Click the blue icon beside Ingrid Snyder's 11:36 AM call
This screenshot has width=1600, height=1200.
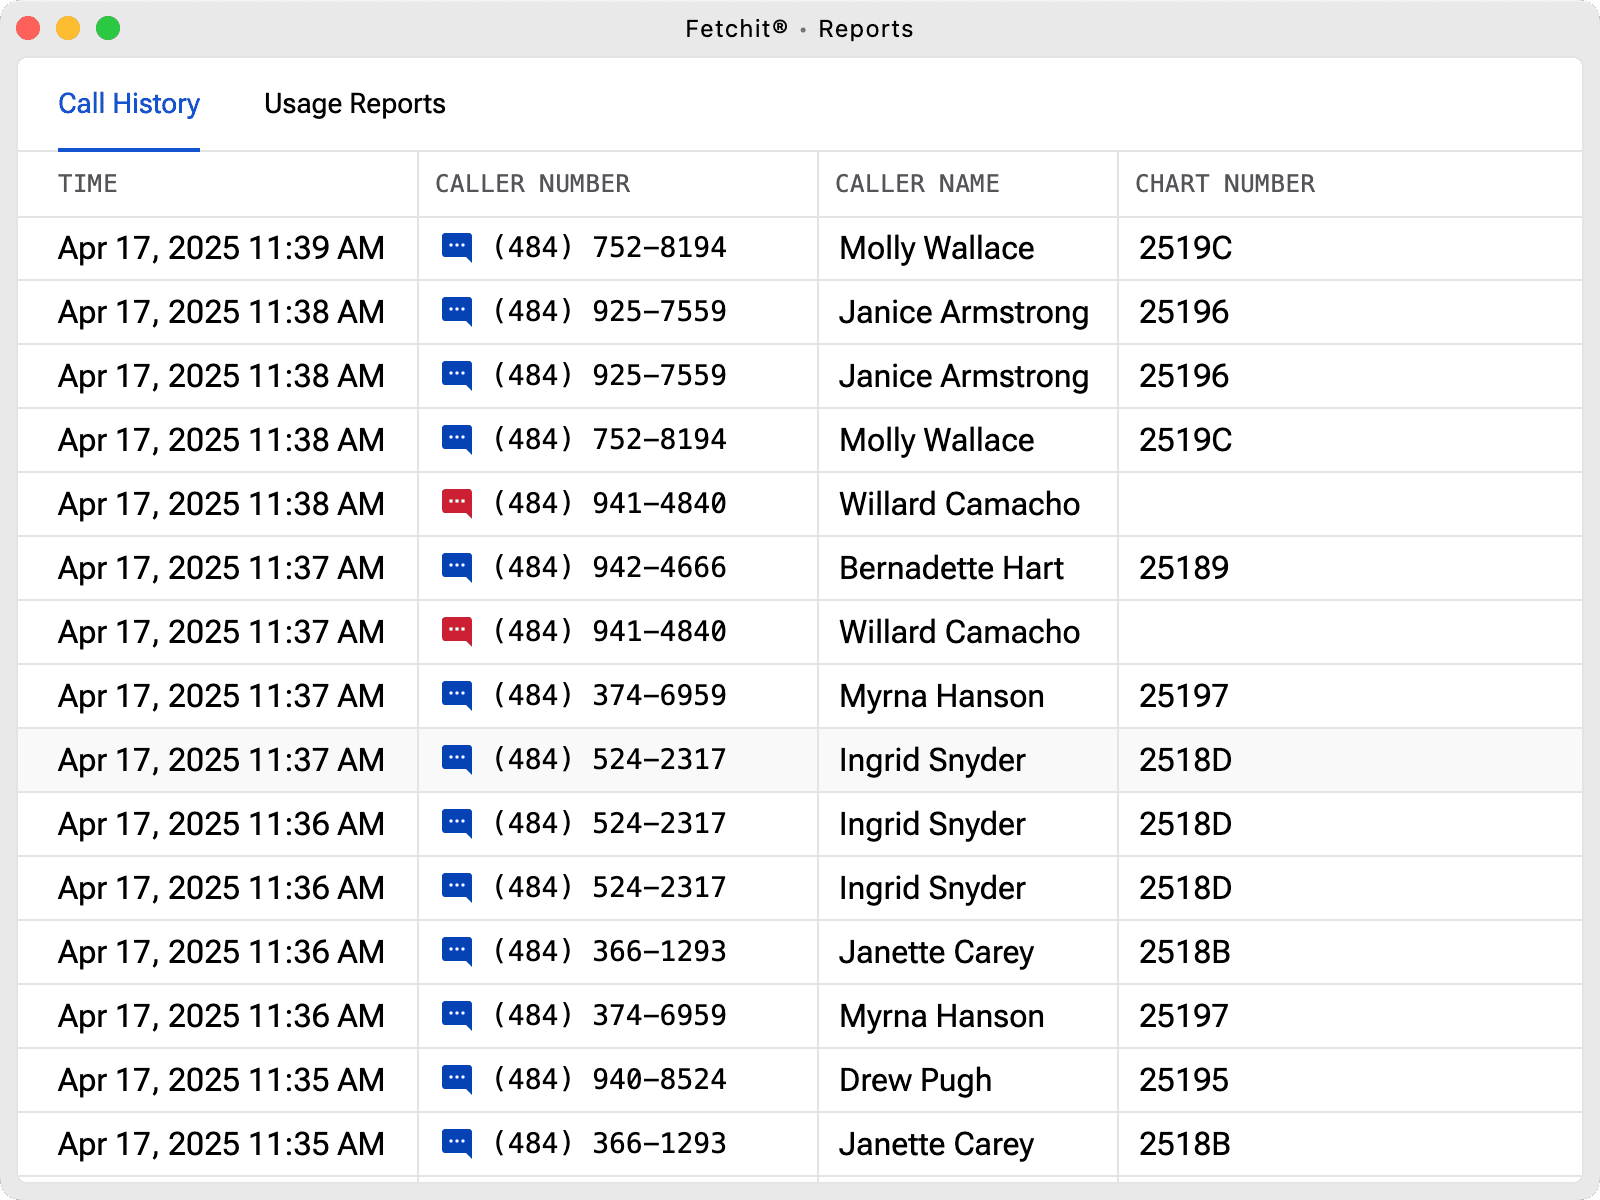457,824
